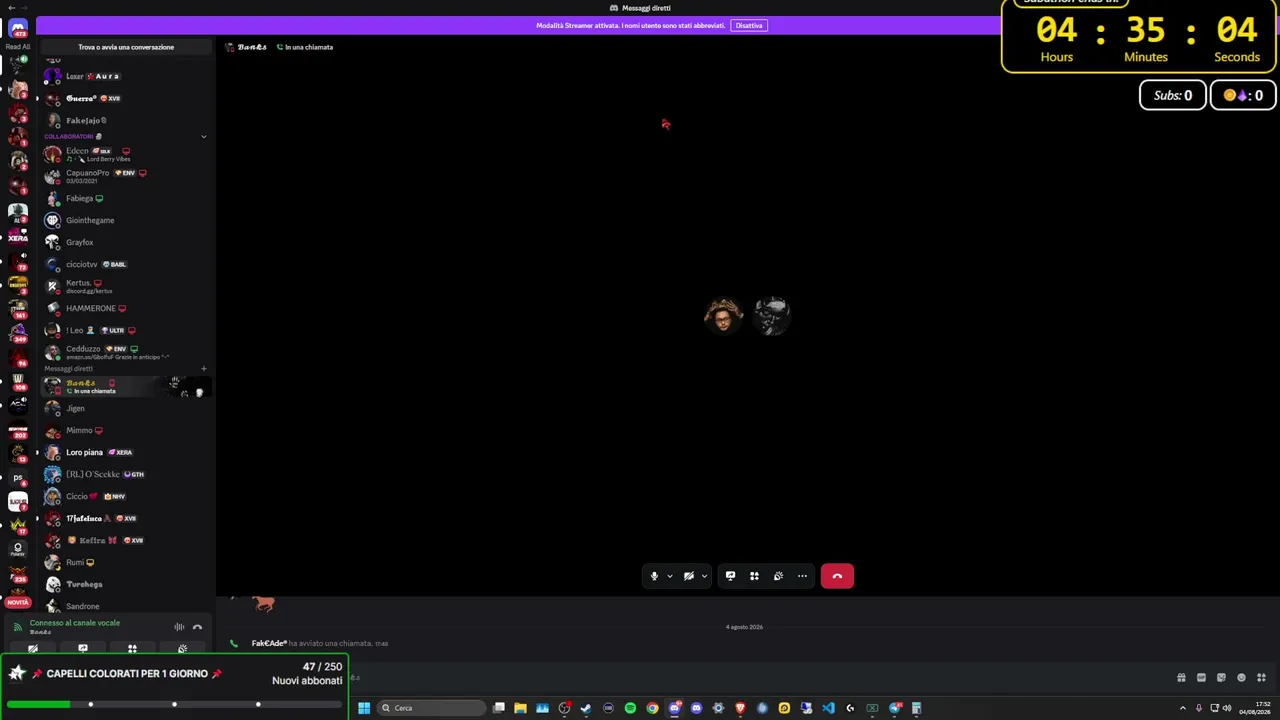Open the taskbar clock showing 17:52
Viewport: 1280px width, 720px height.
coord(1254,708)
